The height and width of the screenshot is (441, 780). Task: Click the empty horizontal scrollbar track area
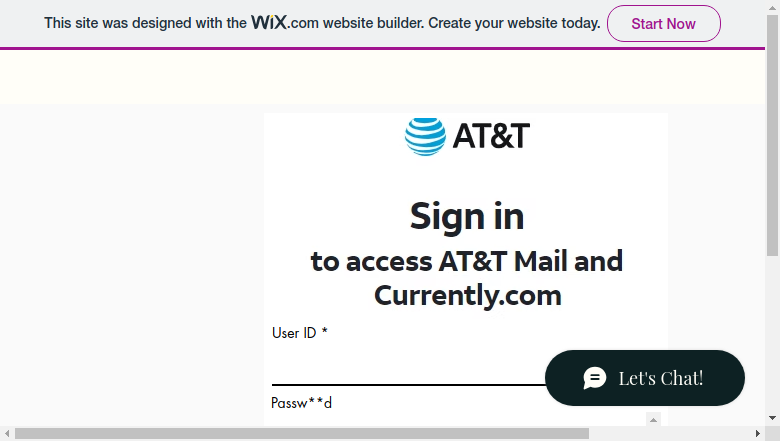(670, 434)
